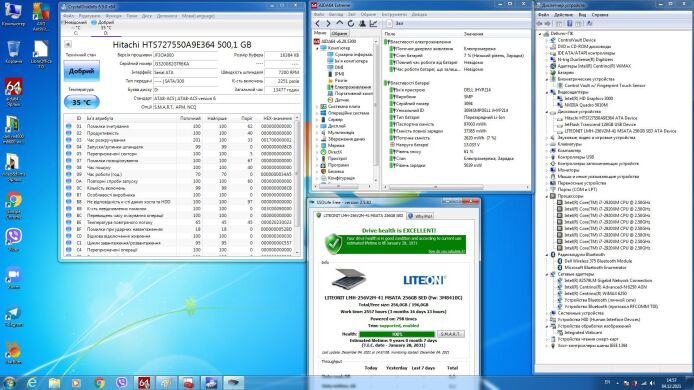
Task: Go back in AIDA64 toolbar
Action: point(317,23)
